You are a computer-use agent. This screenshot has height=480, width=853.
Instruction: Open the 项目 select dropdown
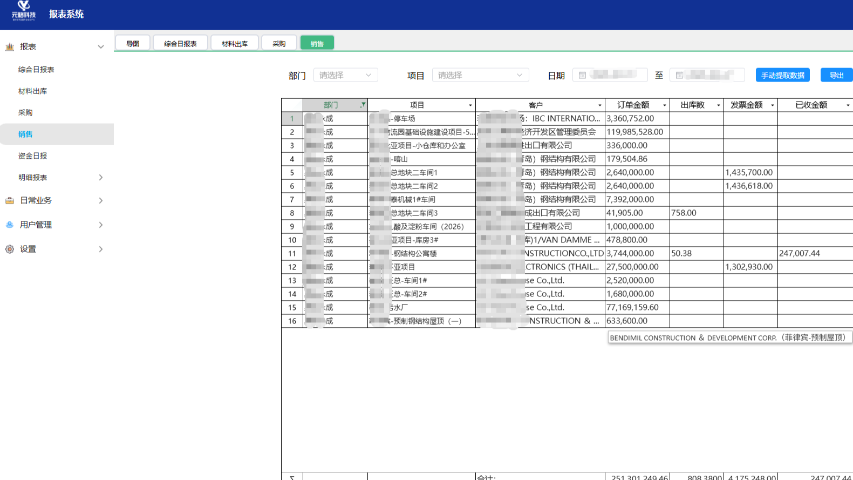(x=480, y=75)
